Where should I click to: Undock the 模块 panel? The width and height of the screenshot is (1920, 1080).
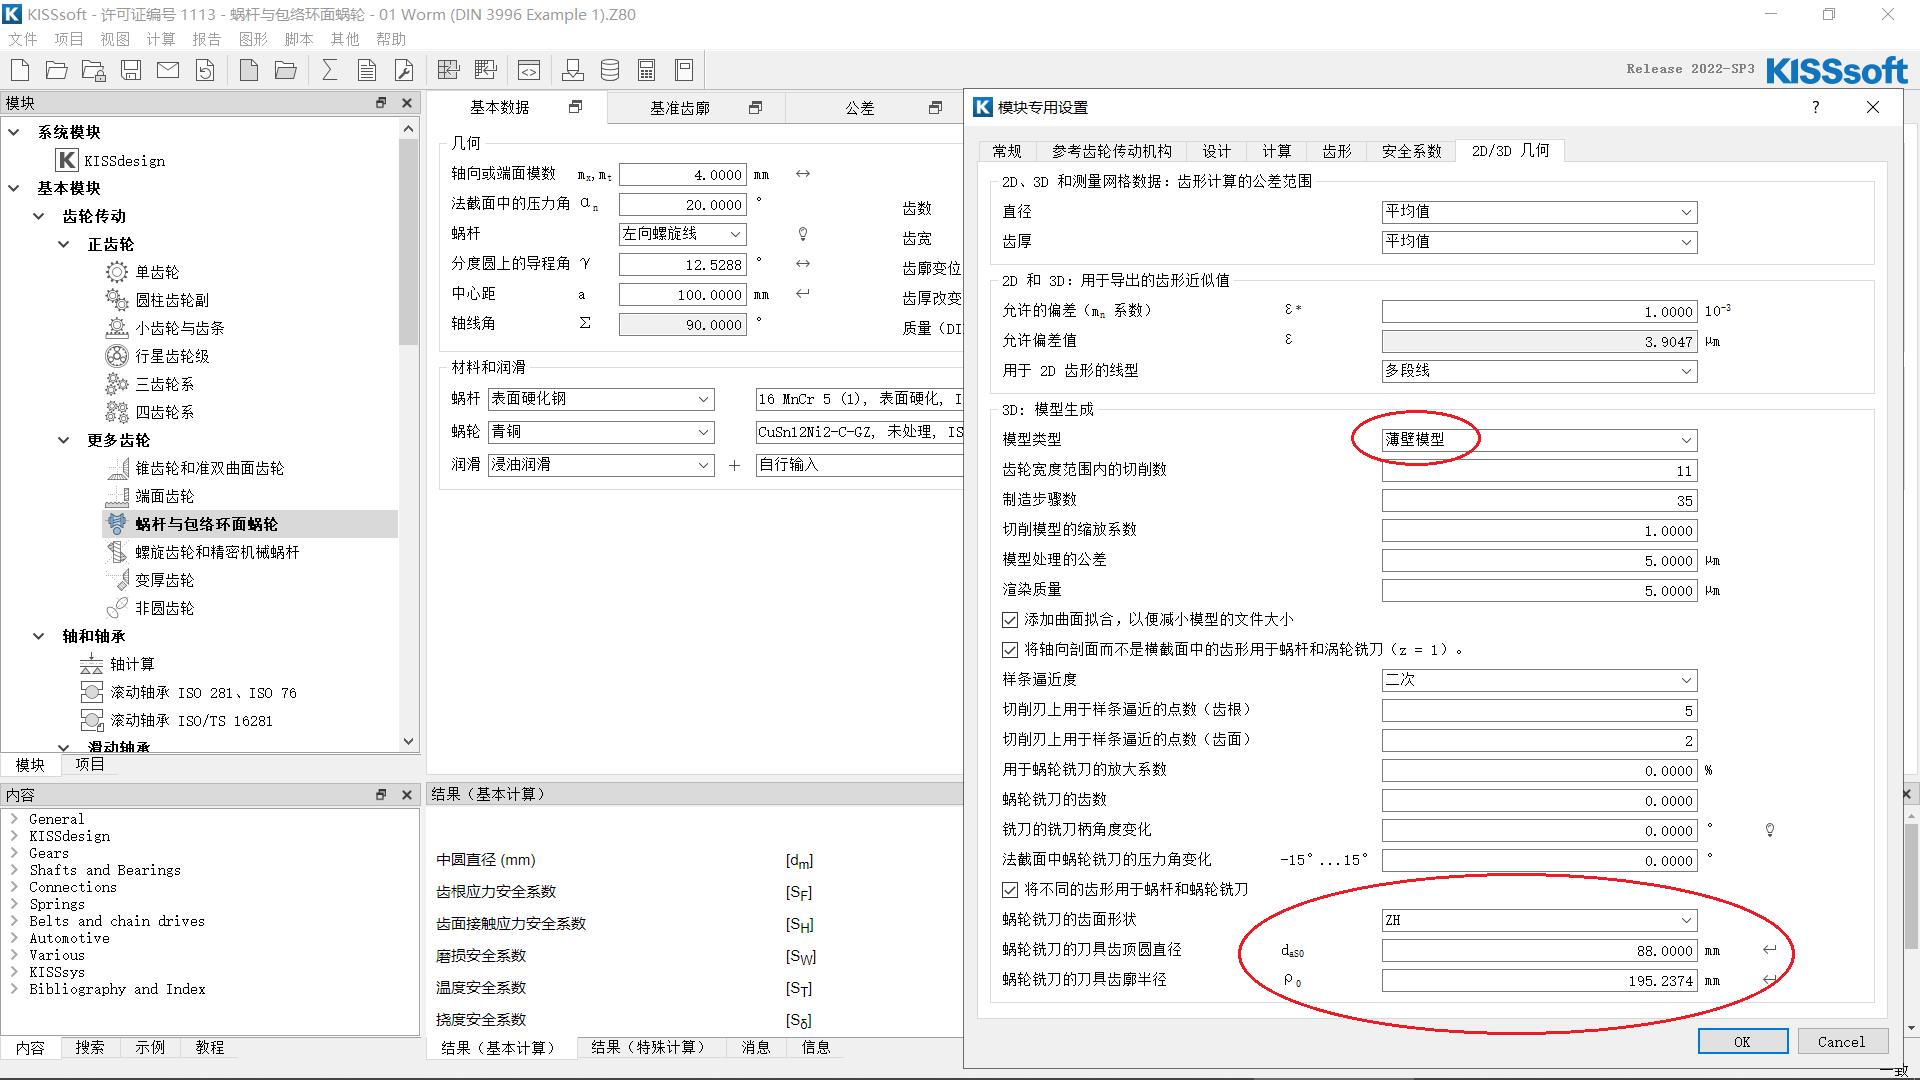381,103
